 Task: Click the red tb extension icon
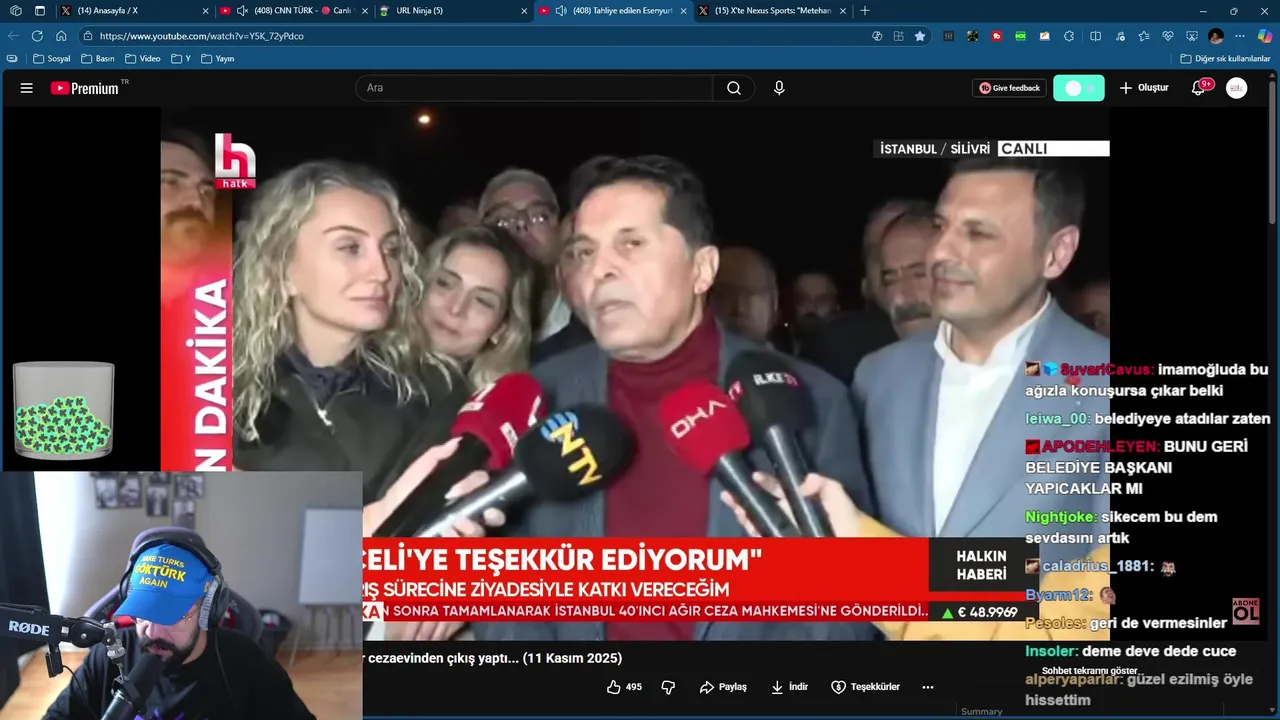tap(997, 36)
